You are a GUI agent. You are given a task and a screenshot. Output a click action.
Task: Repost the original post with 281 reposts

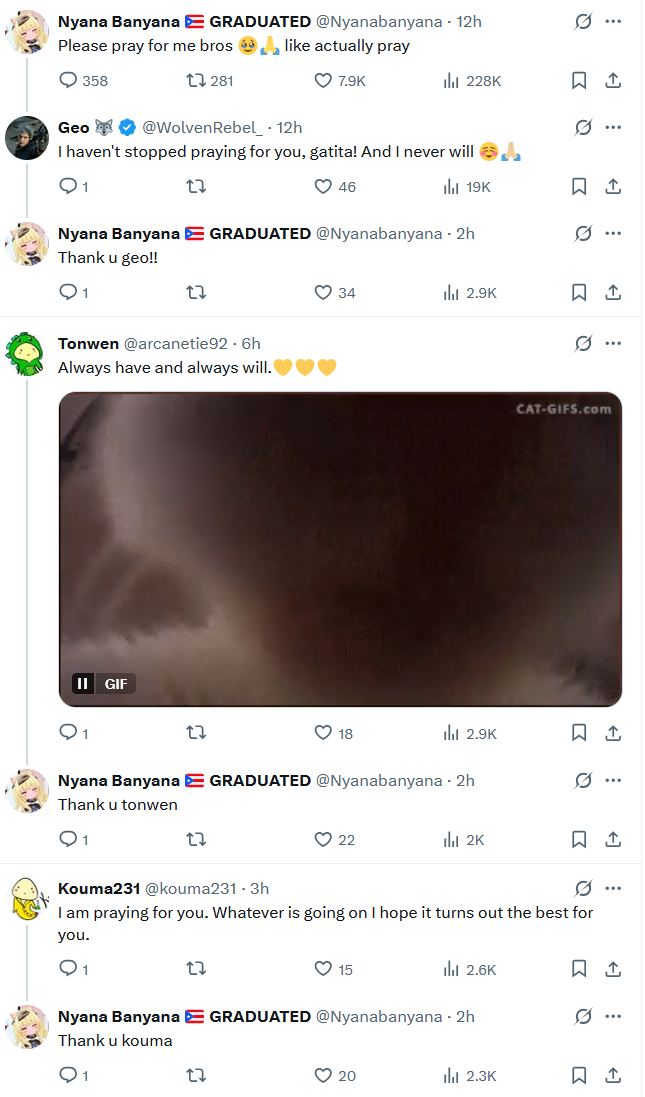pyautogui.click(x=209, y=81)
